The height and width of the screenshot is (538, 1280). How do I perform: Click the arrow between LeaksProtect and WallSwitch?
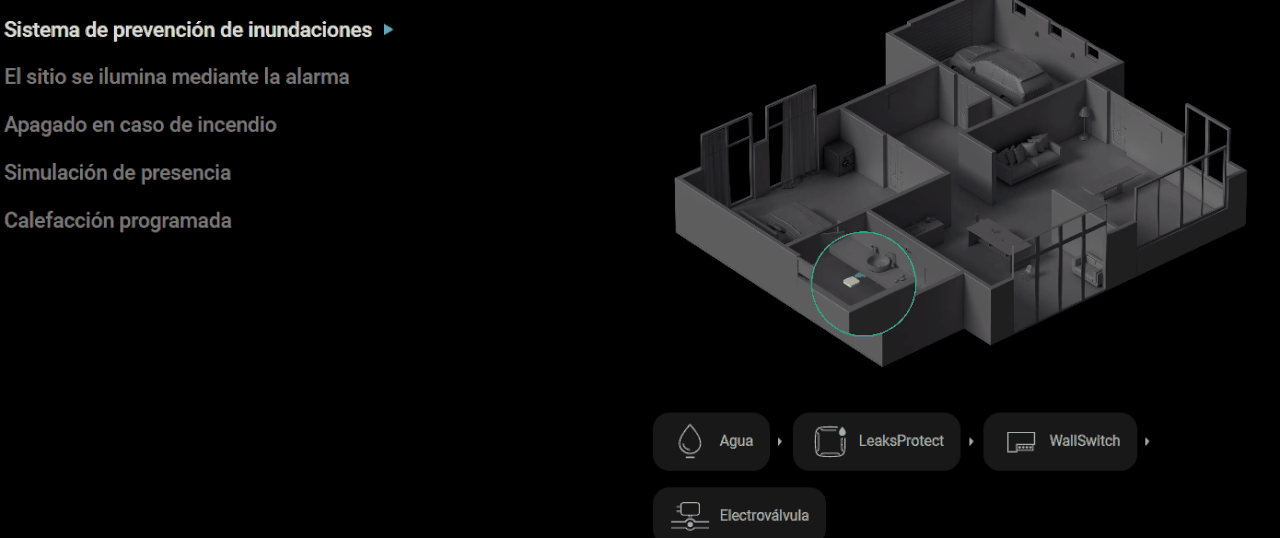pos(971,441)
